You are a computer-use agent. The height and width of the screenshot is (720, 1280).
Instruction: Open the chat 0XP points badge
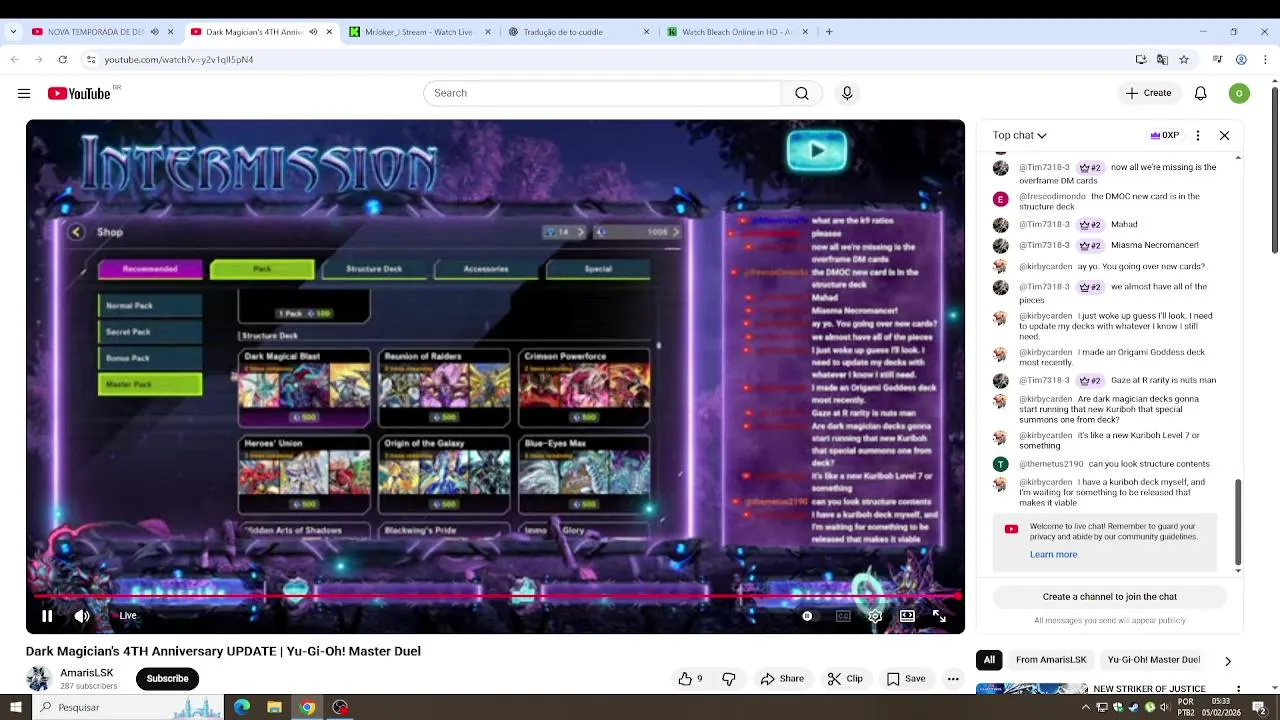point(1165,135)
